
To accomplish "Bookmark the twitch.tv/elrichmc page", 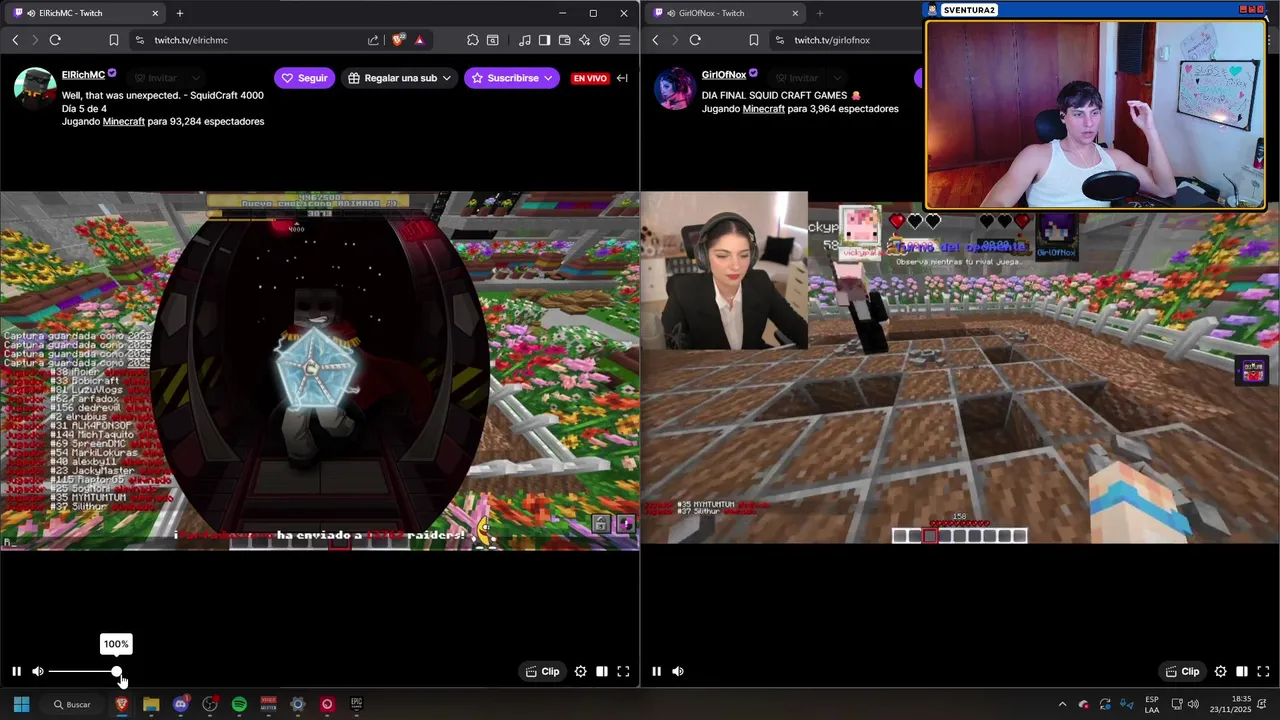I will click(x=114, y=40).
